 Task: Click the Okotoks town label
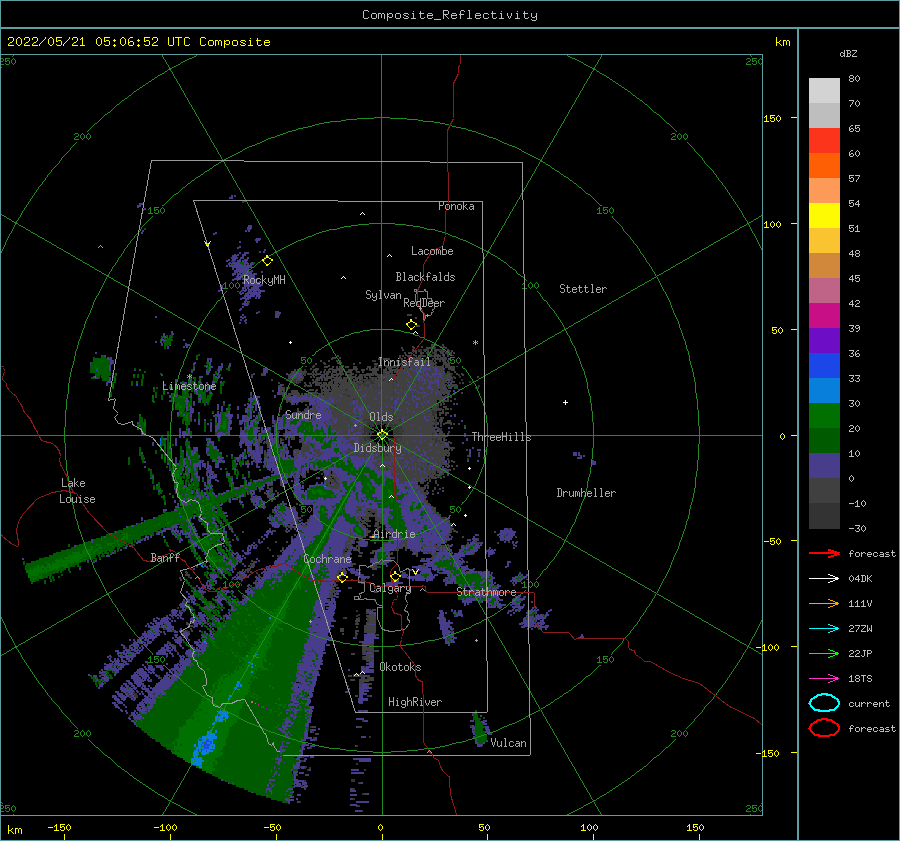click(x=400, y=667)
